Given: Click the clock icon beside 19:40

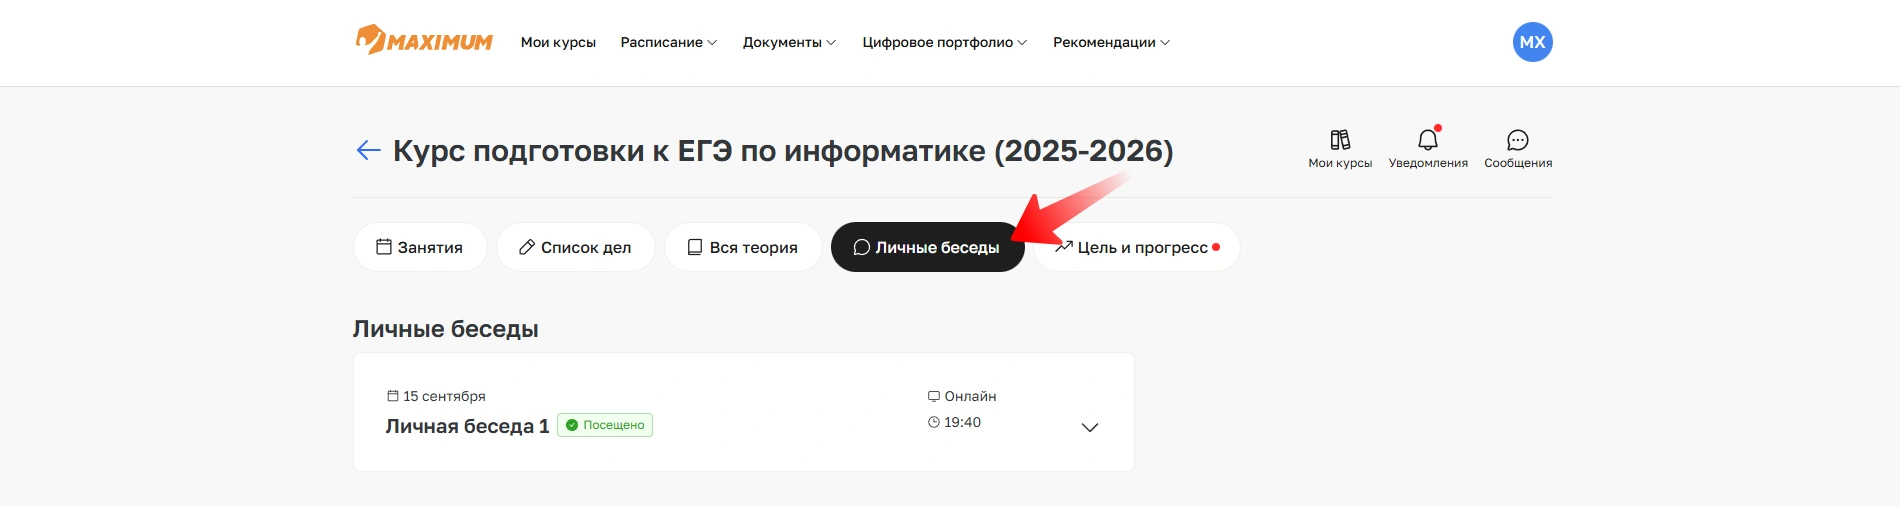Looking at the screenshot, I should pyautogui.click(x=934, y=422).
